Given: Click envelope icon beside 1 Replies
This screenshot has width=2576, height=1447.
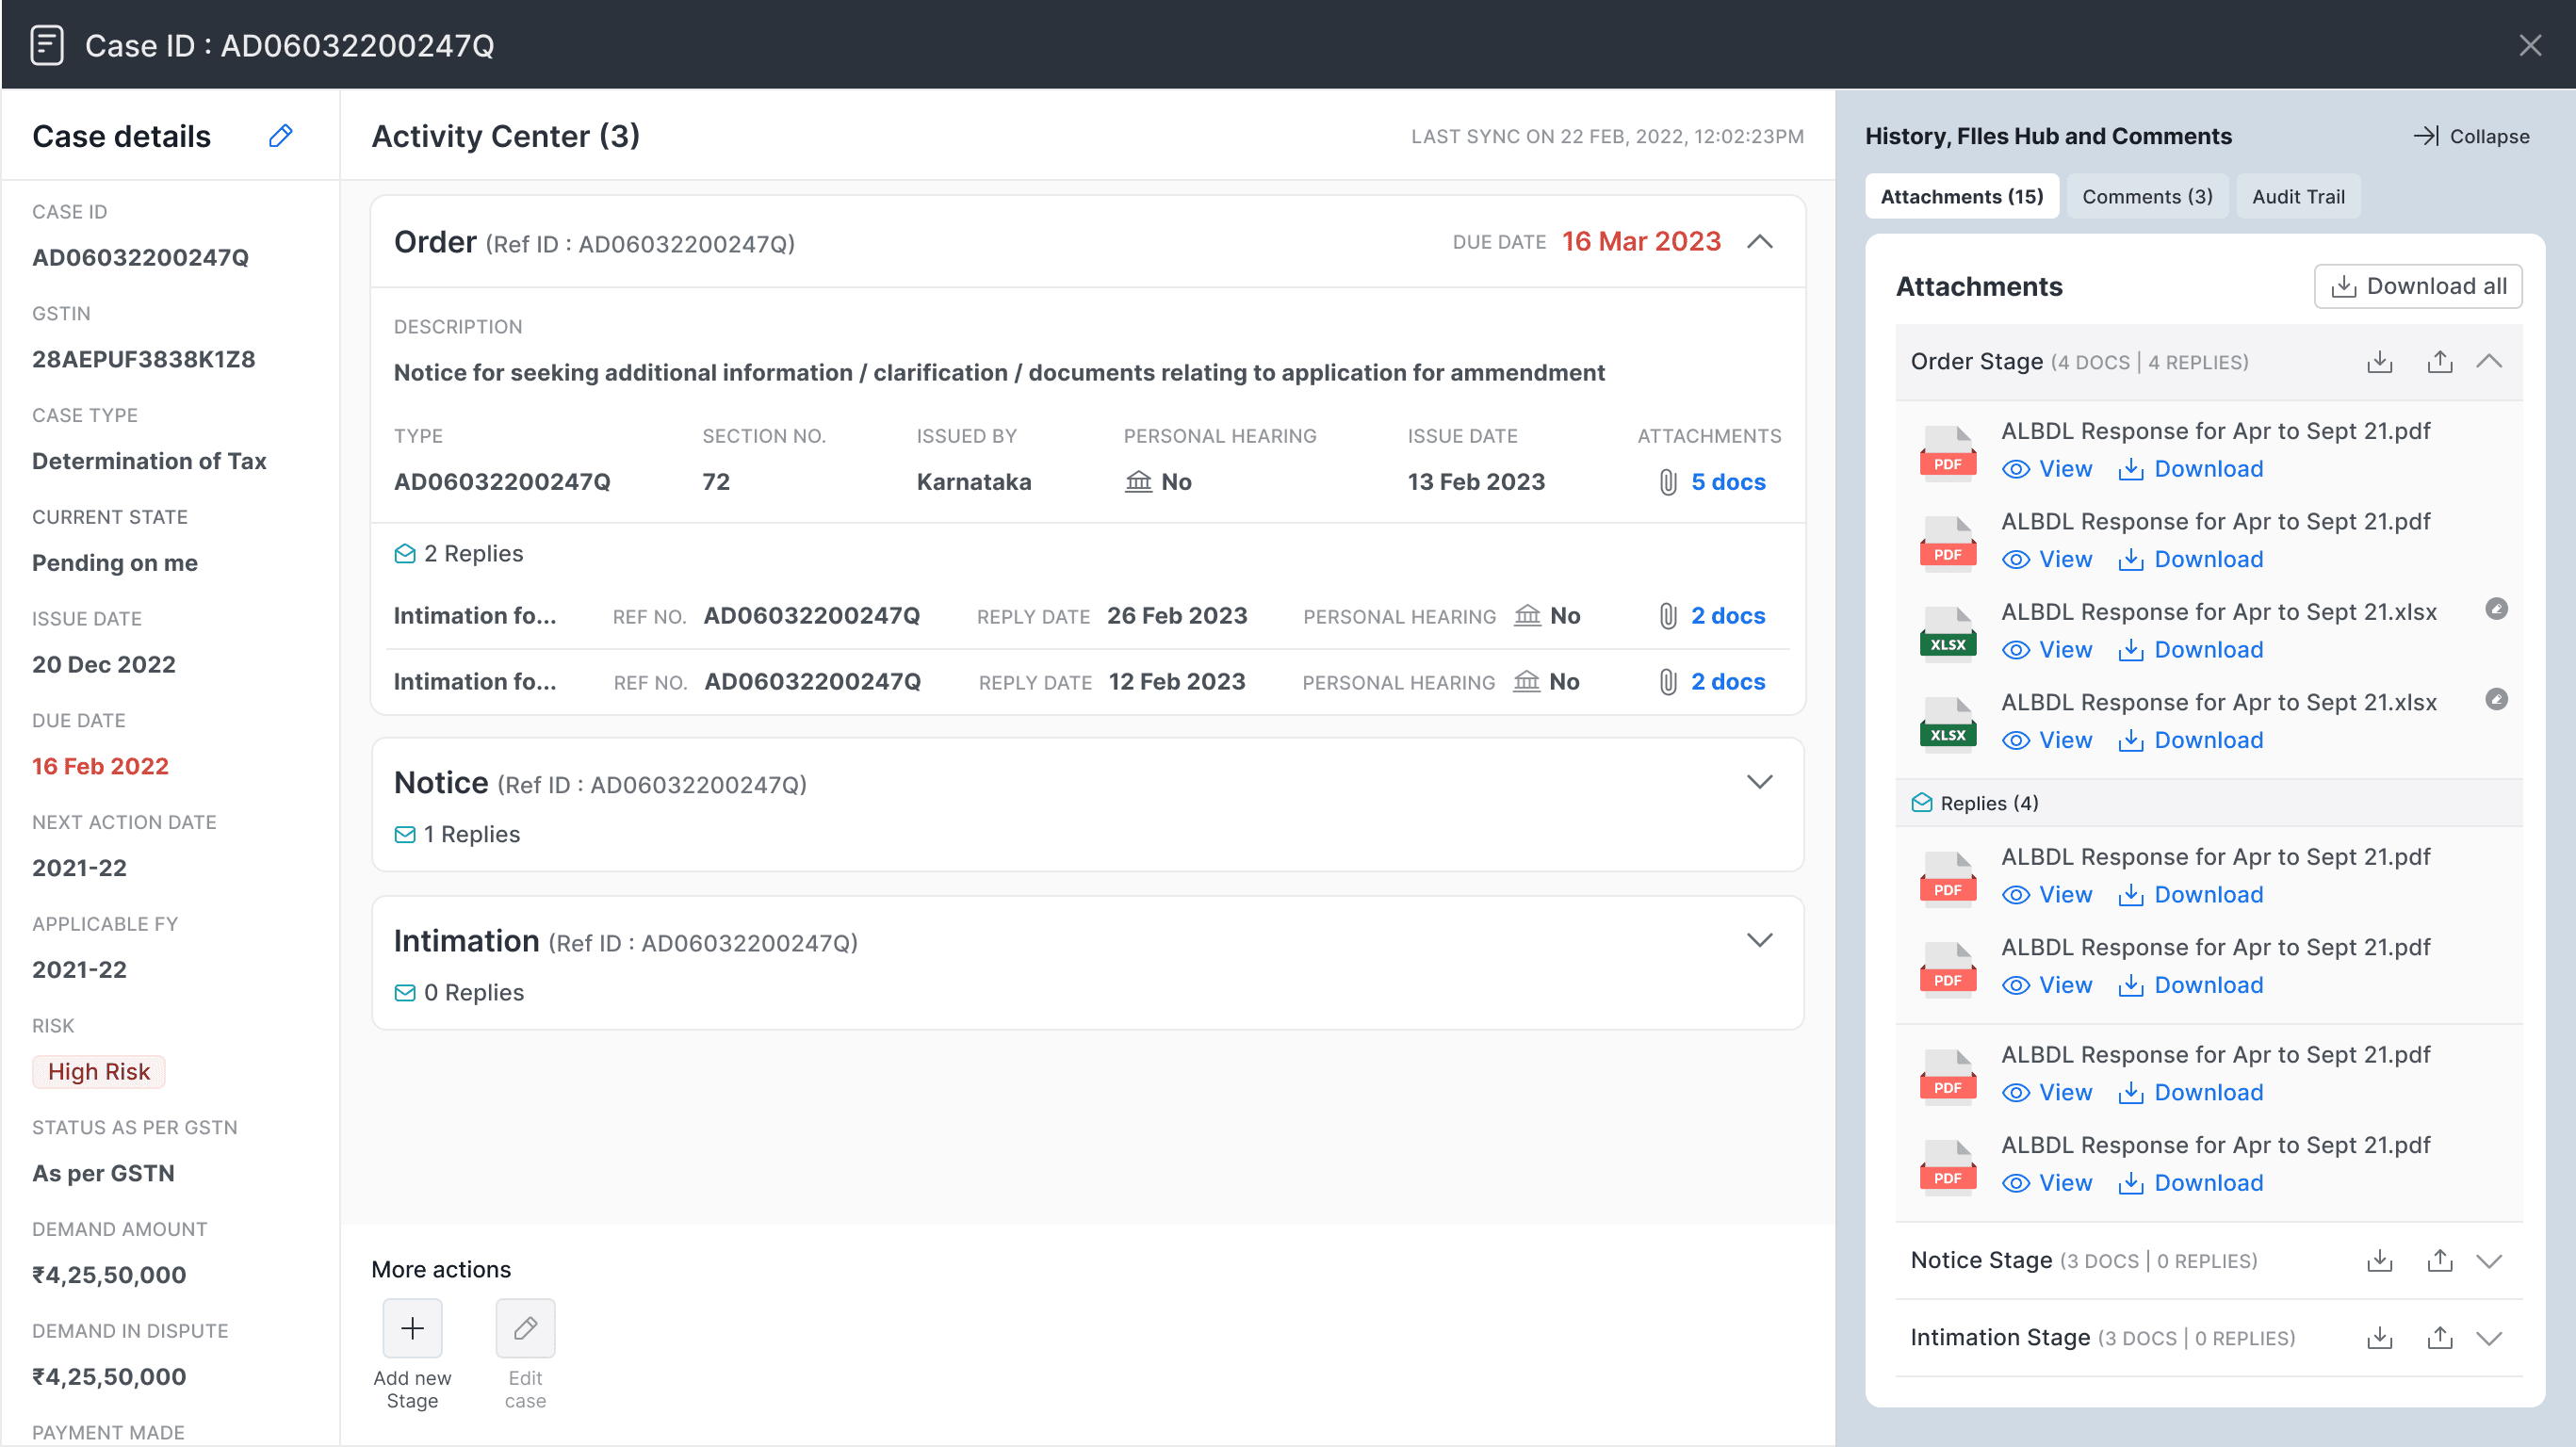Looking at the screenshot, I should click(405, 835).
